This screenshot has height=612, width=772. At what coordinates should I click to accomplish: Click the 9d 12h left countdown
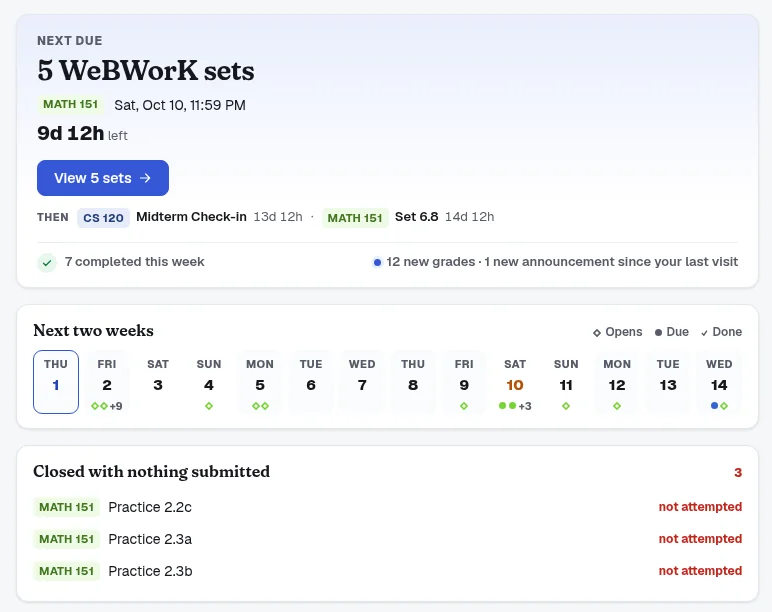[82, 133]
